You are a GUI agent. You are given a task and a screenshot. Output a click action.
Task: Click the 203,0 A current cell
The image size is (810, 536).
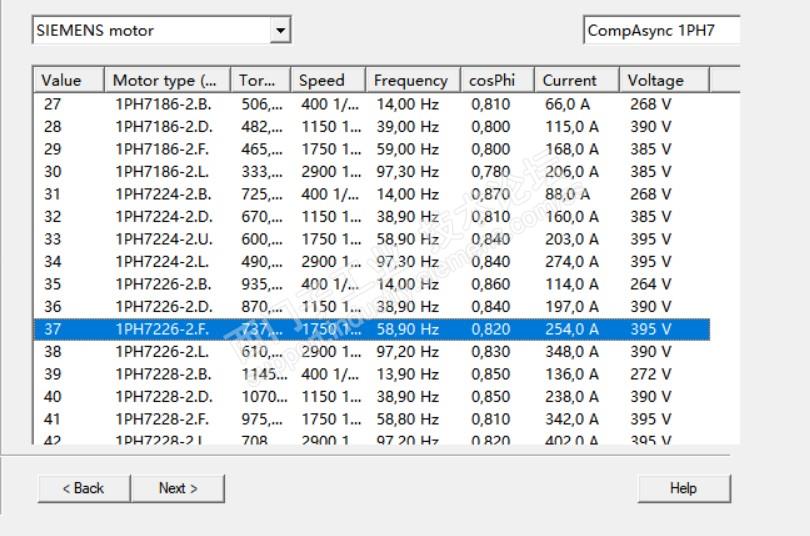(x=572, y=239)
